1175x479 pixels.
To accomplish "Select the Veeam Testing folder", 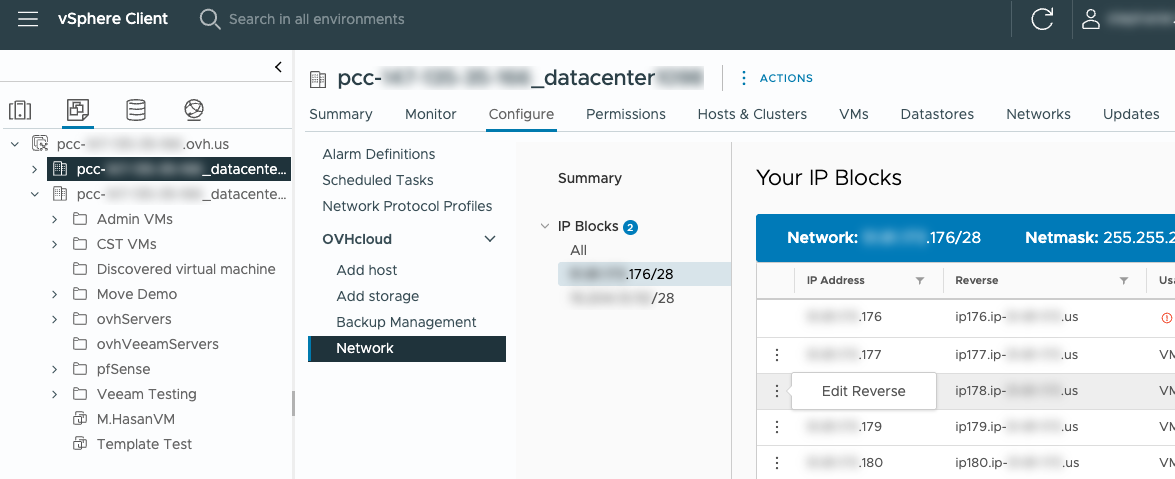I will [x=147, y=394].
